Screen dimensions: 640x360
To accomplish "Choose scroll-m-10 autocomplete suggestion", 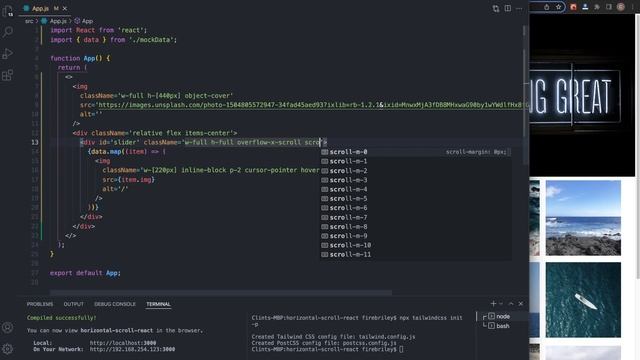I will click(416, 245).
